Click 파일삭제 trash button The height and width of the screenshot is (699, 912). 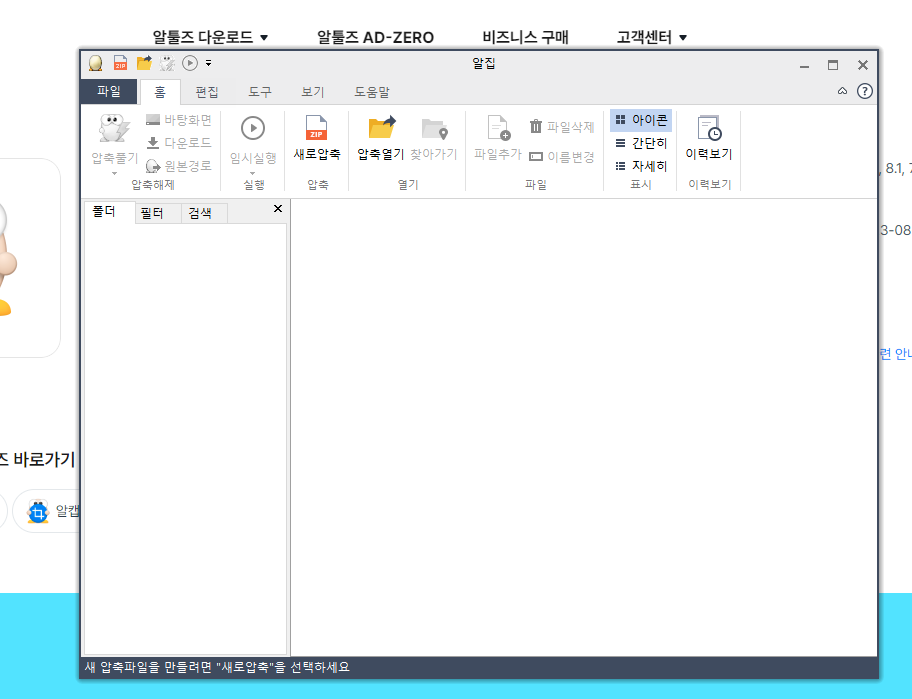(562, 126)
